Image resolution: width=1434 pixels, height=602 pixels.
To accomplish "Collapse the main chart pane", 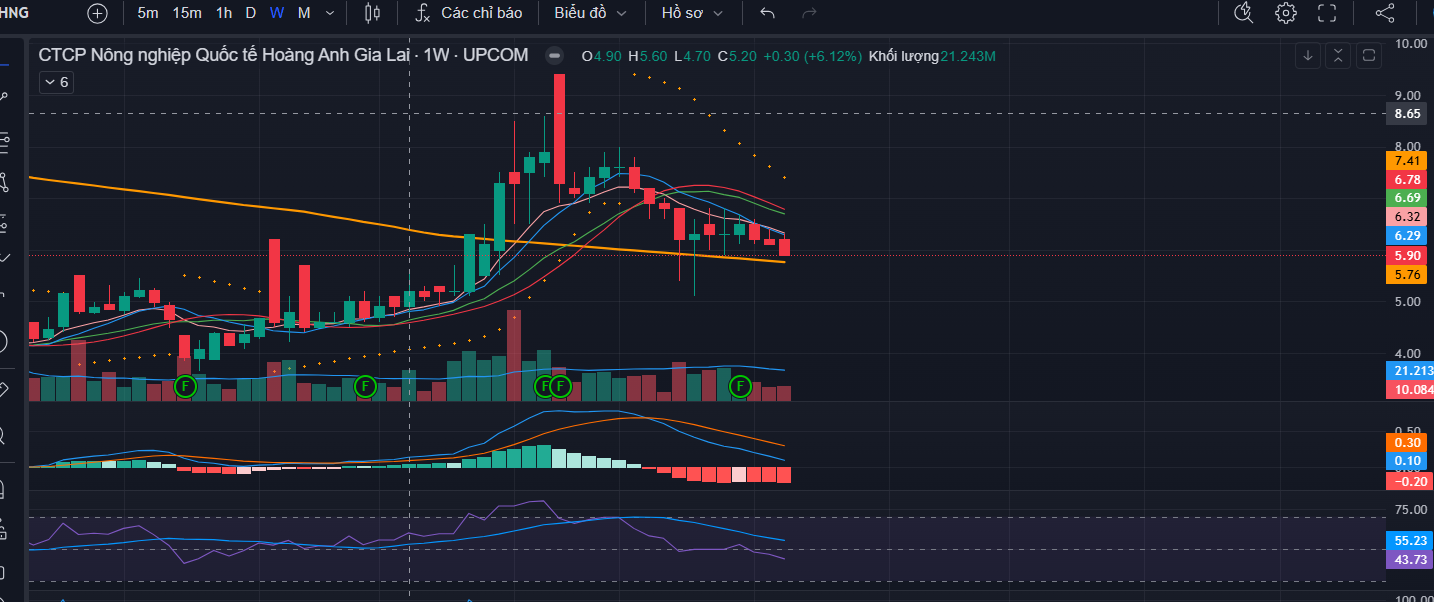I will click(x=1339, y=56).
